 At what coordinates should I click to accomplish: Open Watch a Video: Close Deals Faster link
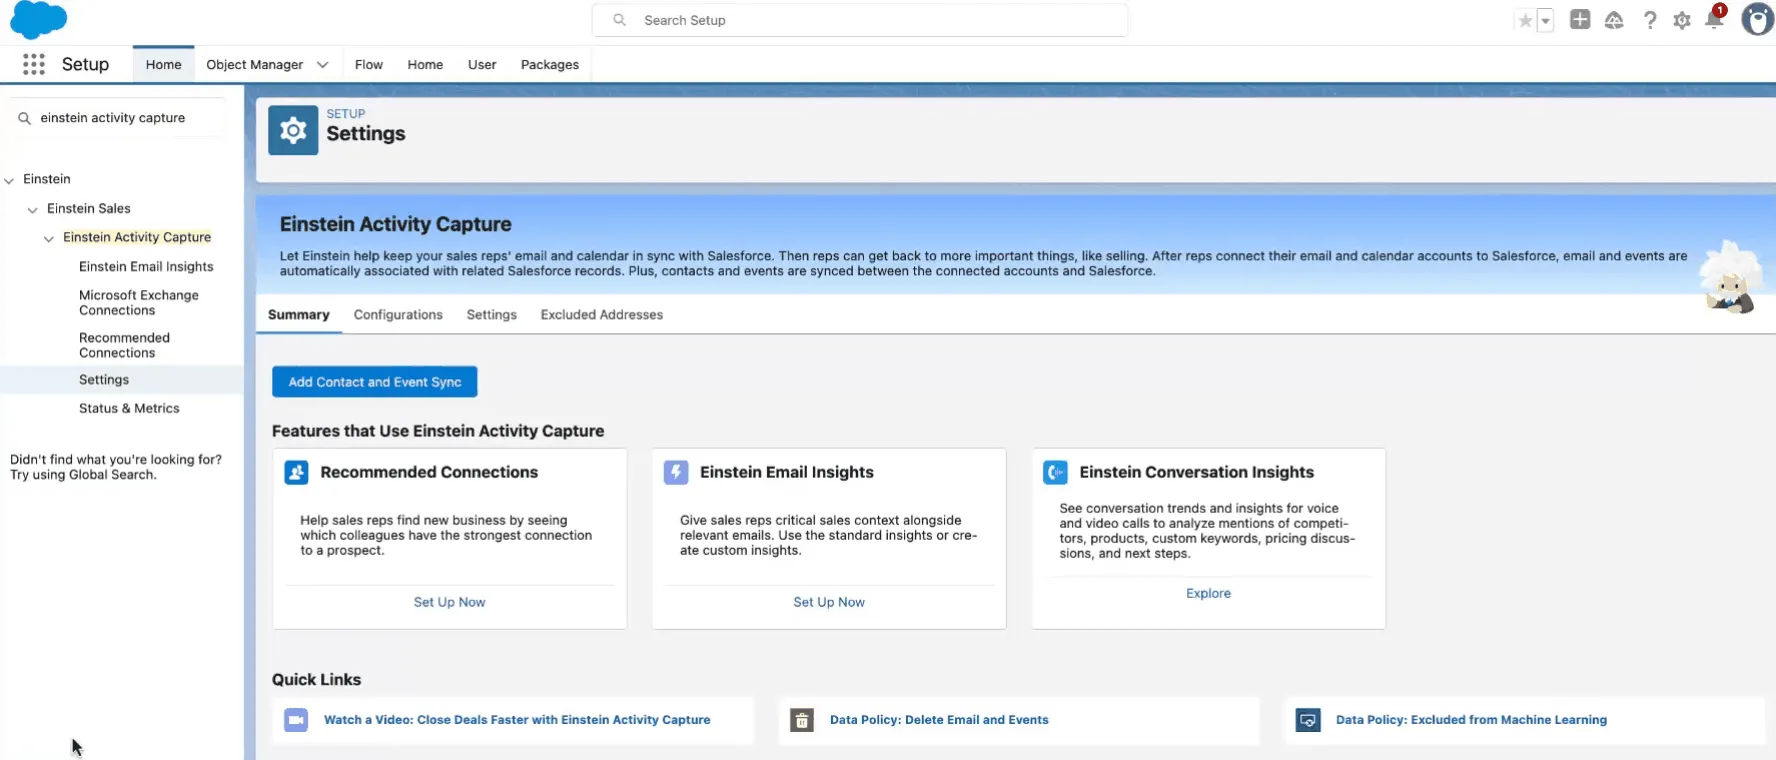[517, 720]
